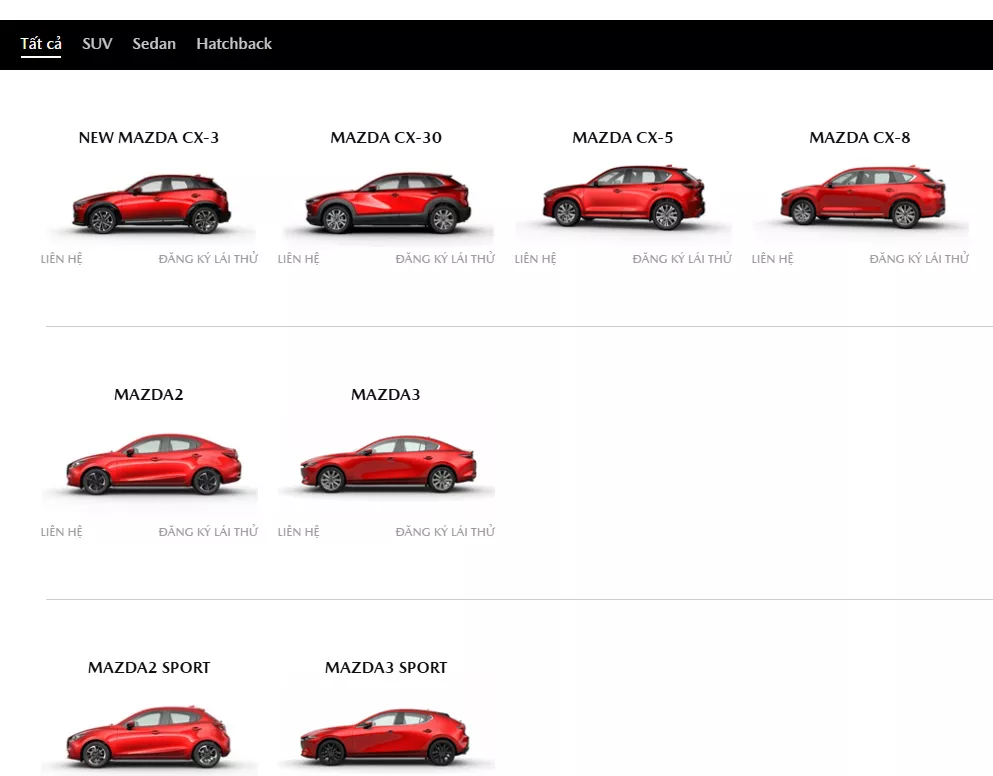Viewport: 993px width, 776px height.
Task: Open the MAZDA CX-5 model title
Action: [622, 137]
